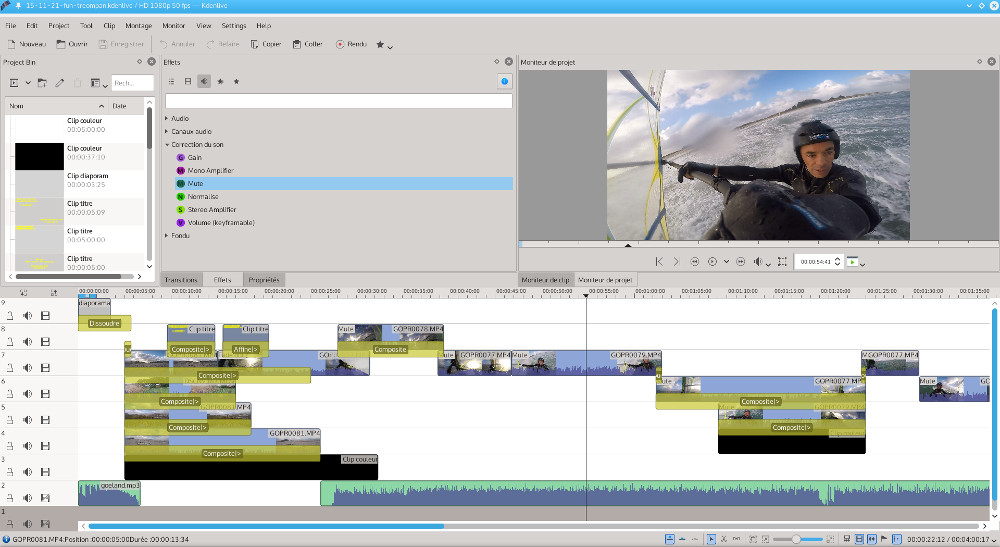Mute audio of track 7
Image resolution: width=1000 pixels, height=547 pixels.
tap(27, 368)
